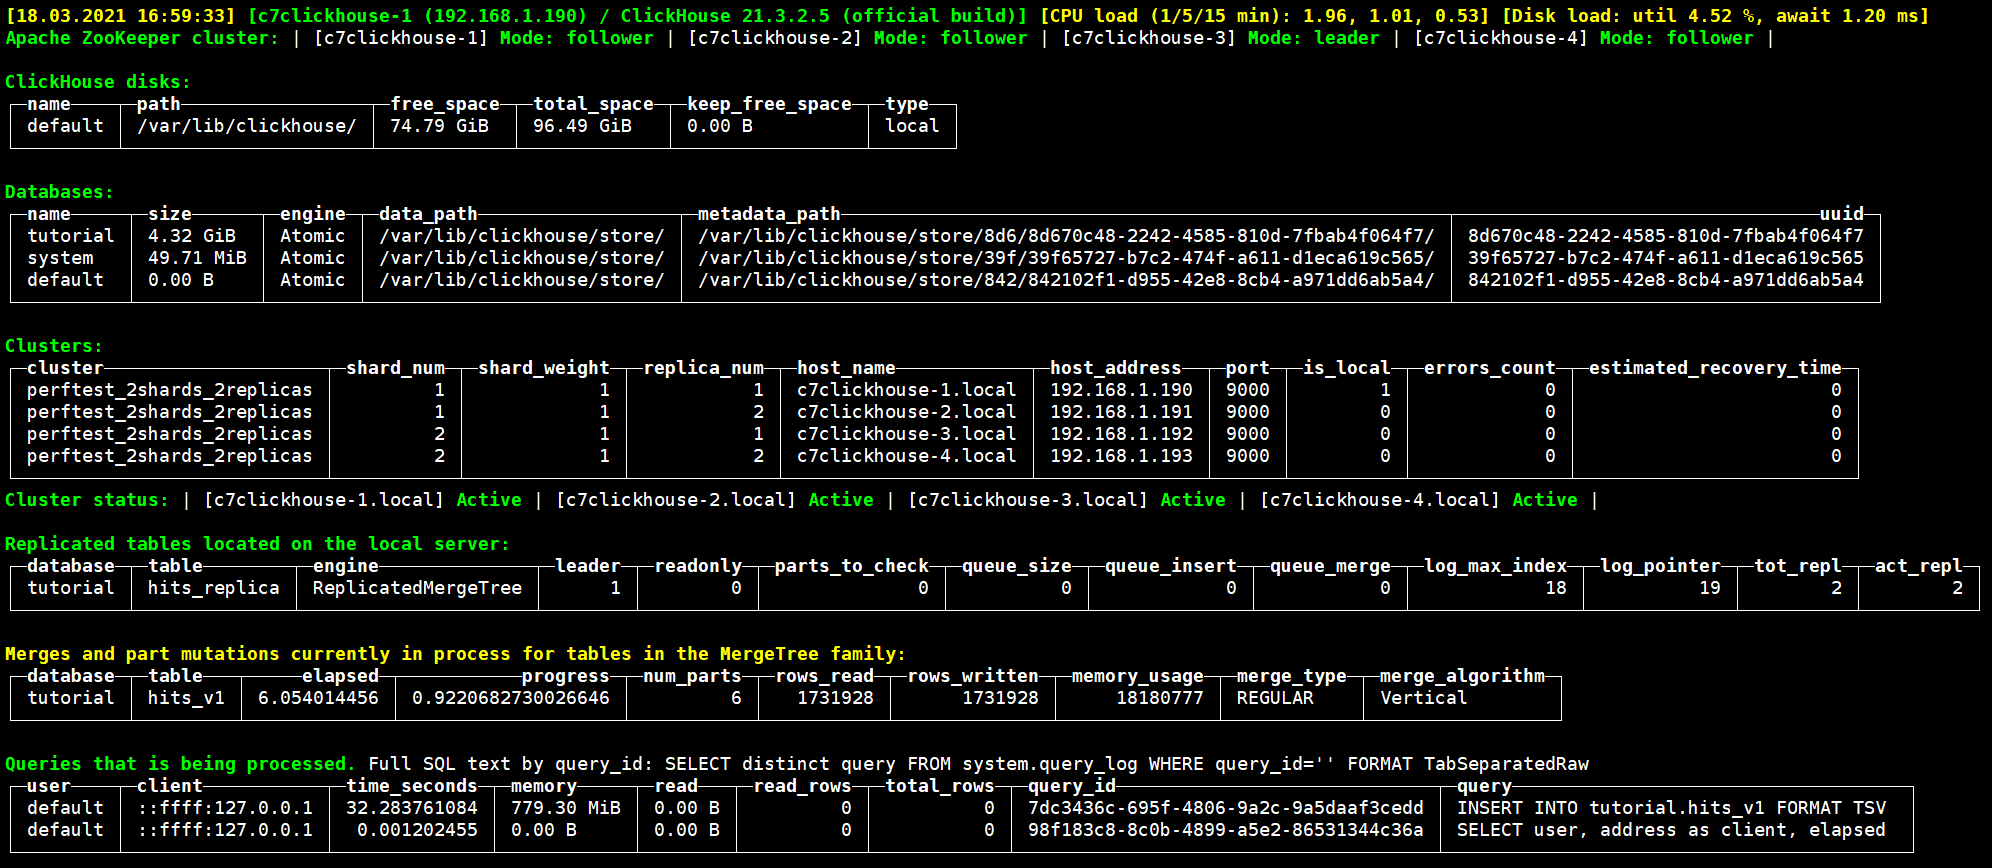Click the 'hits_v1' table name in merges

tap(186, 698)
